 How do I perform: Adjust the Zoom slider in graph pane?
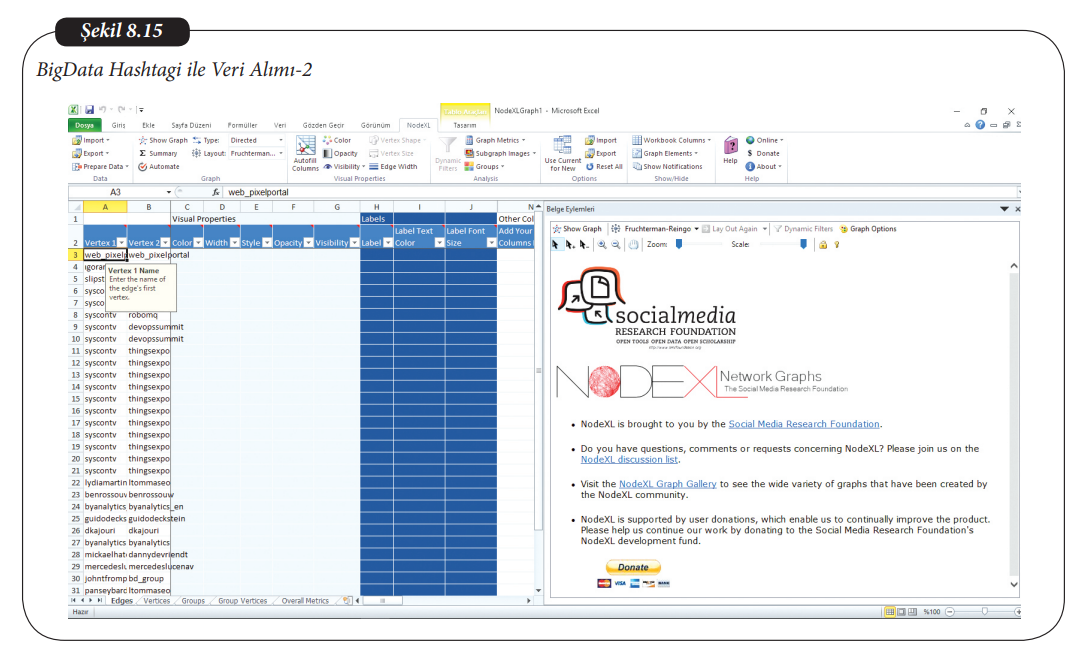point(679,244)
